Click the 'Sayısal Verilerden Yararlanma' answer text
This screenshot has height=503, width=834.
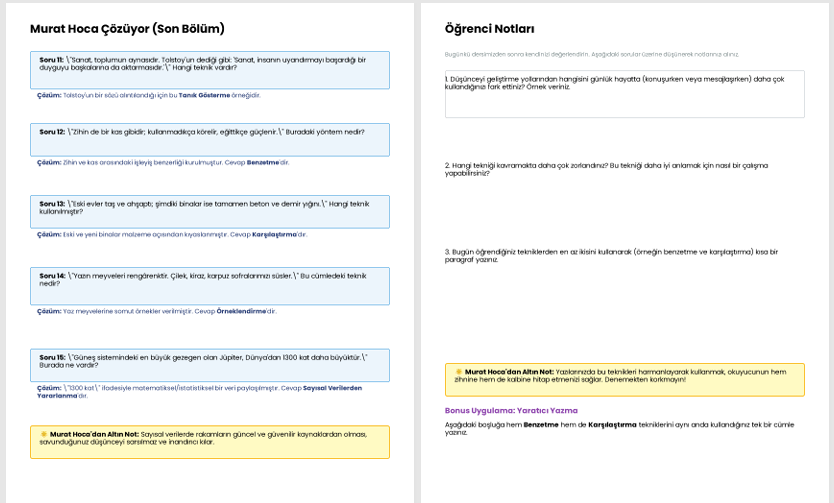coord(332,388)
